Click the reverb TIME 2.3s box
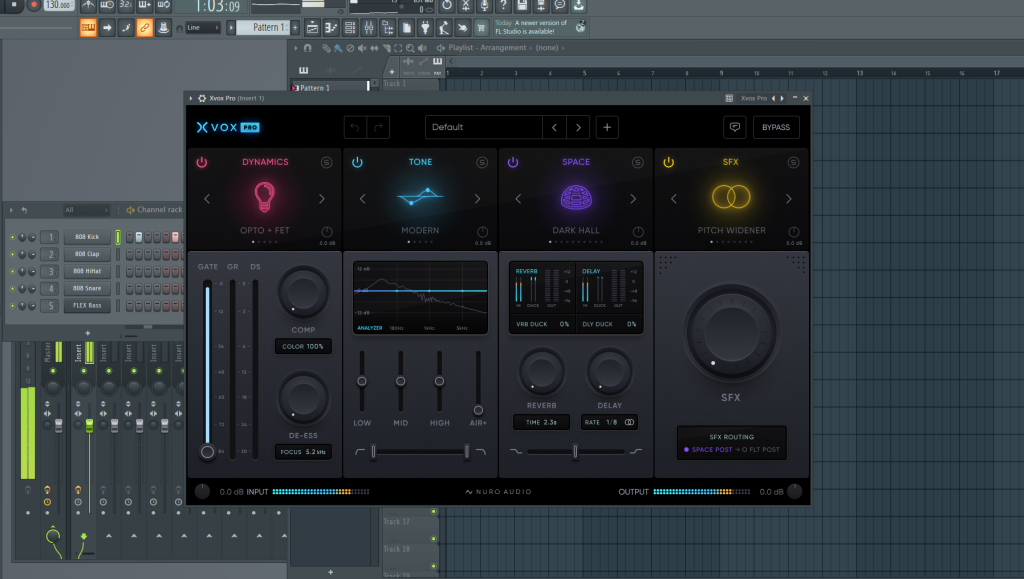Viewport: 1024px width, 579px height. pyautogui.click(x=541, y=422)
